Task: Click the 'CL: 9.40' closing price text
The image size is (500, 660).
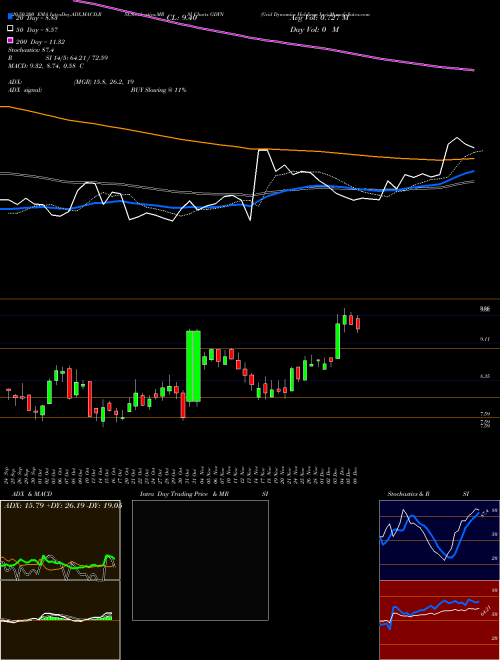Action: [182, 18]
